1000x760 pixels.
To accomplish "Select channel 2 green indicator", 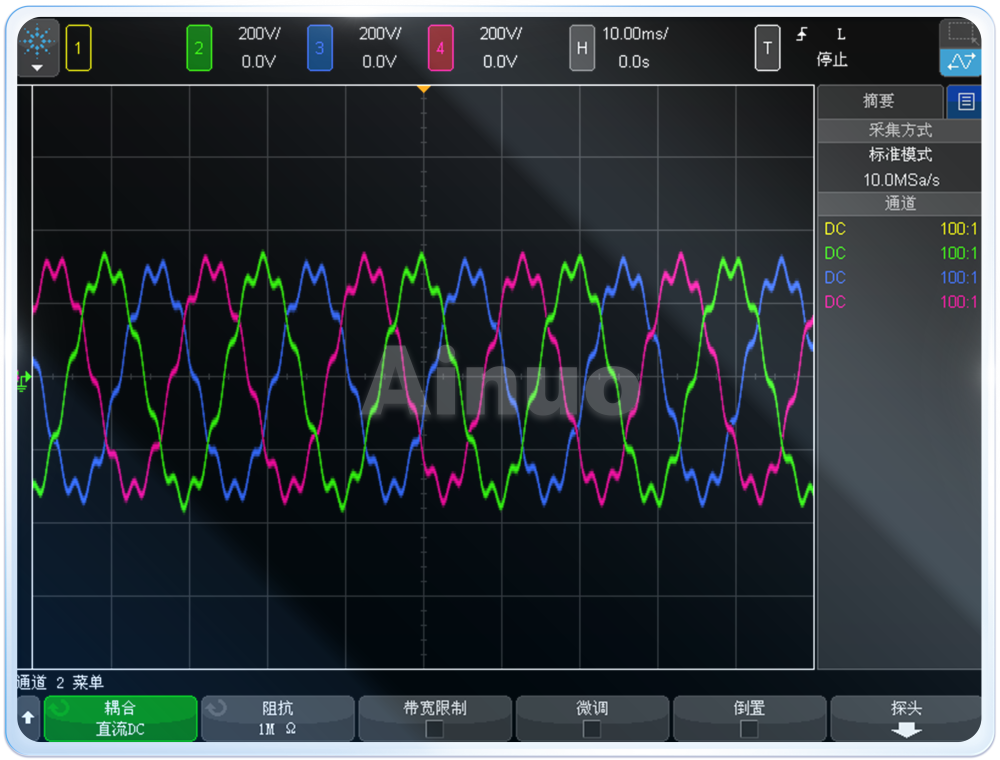I will pos(199,48).
